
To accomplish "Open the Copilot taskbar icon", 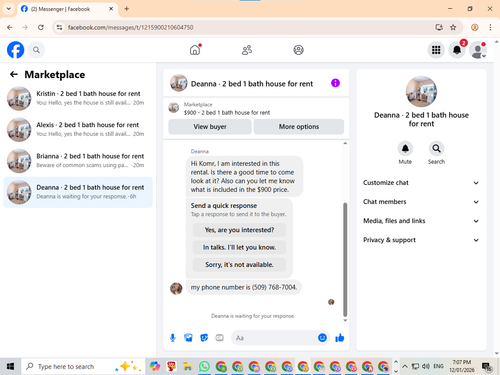I will [155, 367].
